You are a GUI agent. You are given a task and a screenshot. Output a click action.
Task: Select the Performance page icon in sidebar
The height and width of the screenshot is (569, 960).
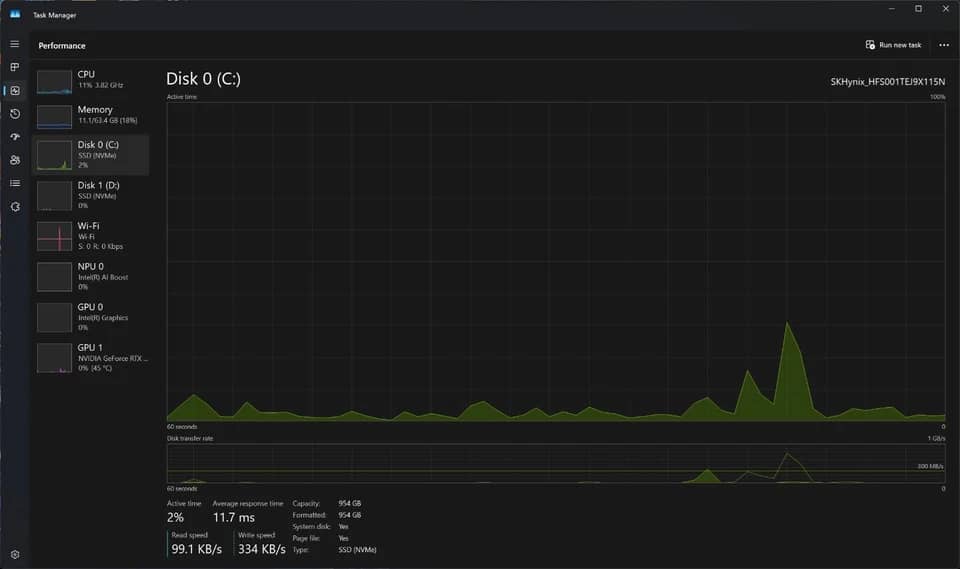point(15,91)
